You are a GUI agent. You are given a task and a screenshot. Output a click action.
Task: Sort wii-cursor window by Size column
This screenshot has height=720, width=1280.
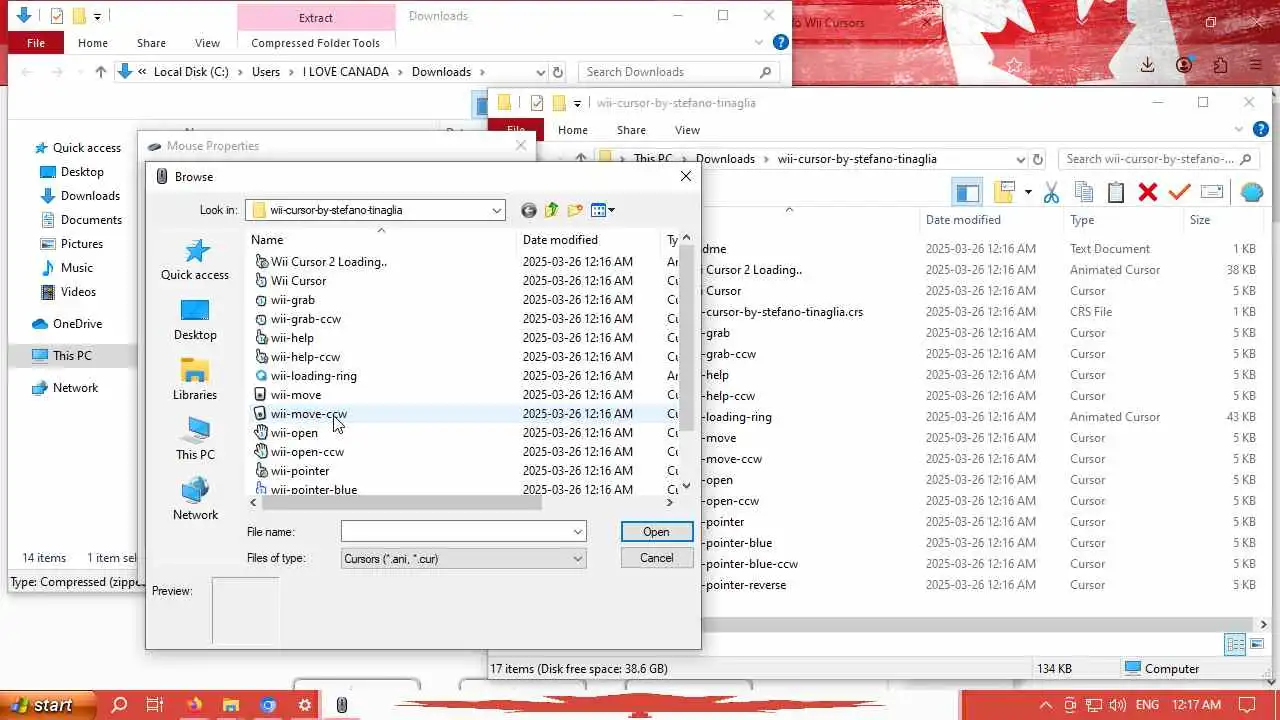[x=1222, y=220]
